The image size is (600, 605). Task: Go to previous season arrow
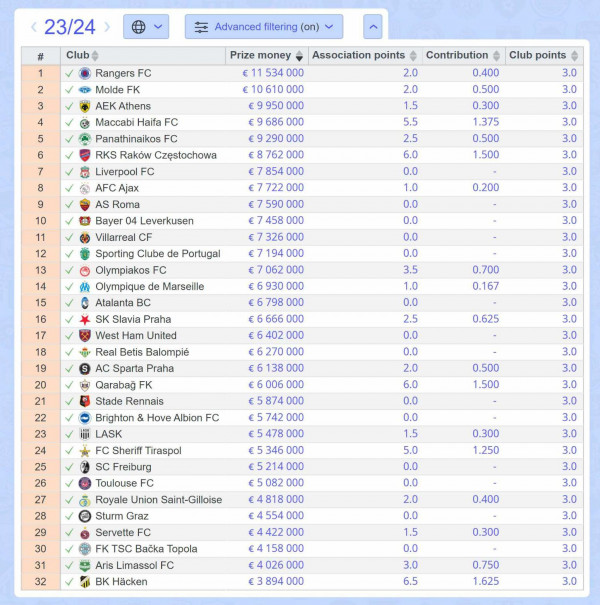pos(34,27)
